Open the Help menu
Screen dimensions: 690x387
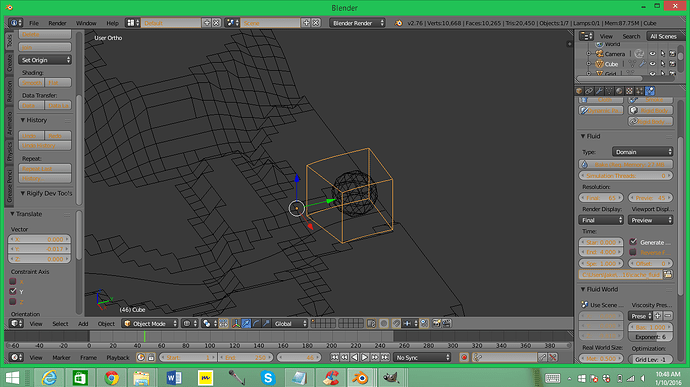pyautogui.click(x=112, y=23)
